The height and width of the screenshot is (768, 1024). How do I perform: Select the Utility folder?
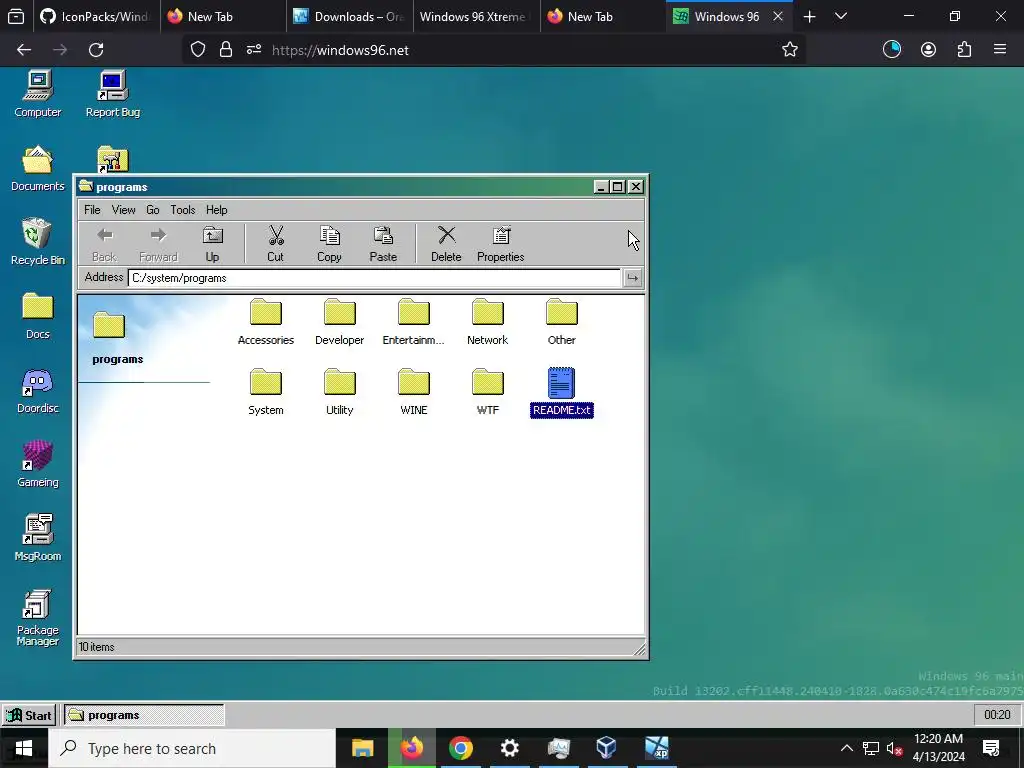coord(340,392)
